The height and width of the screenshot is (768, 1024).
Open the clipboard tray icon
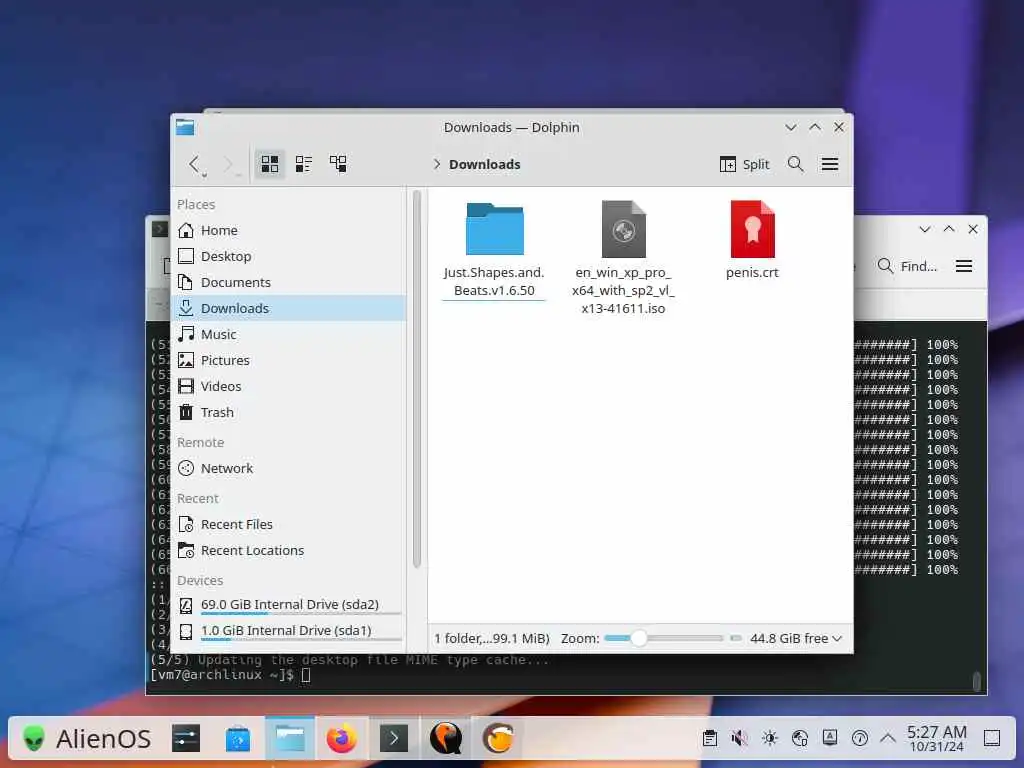point(710,739)
